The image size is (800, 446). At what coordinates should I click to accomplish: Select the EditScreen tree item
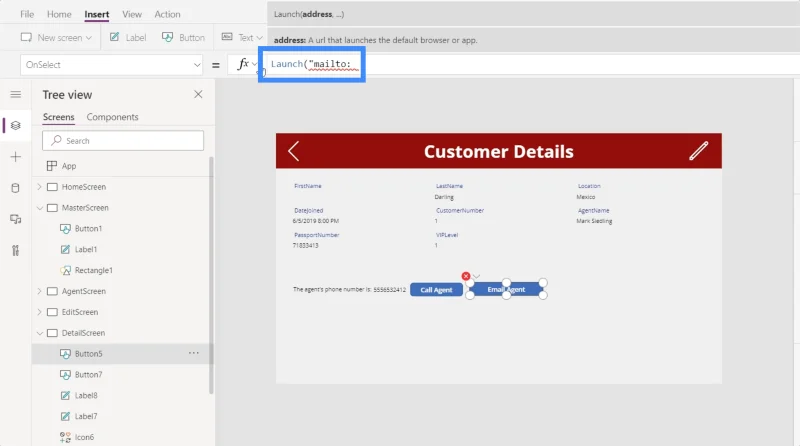[x=80, y=312]
